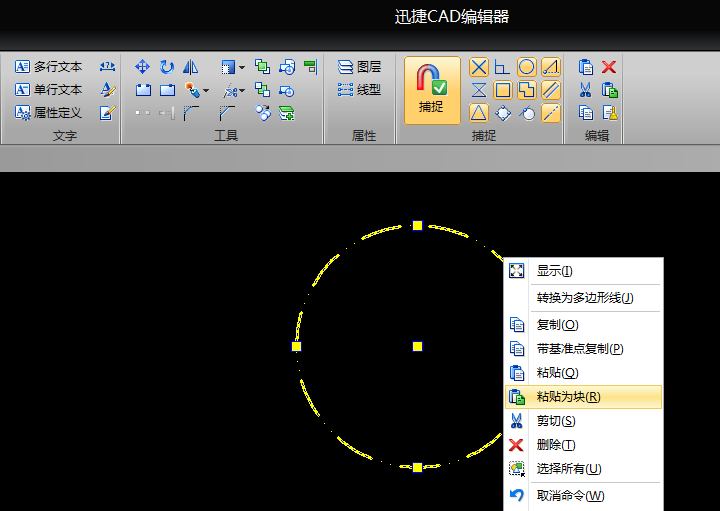This screenshot has height=511, width=720.
Task: Toggle the perpendicular snap right-angle icon
Action: click(x=502, y=67)
